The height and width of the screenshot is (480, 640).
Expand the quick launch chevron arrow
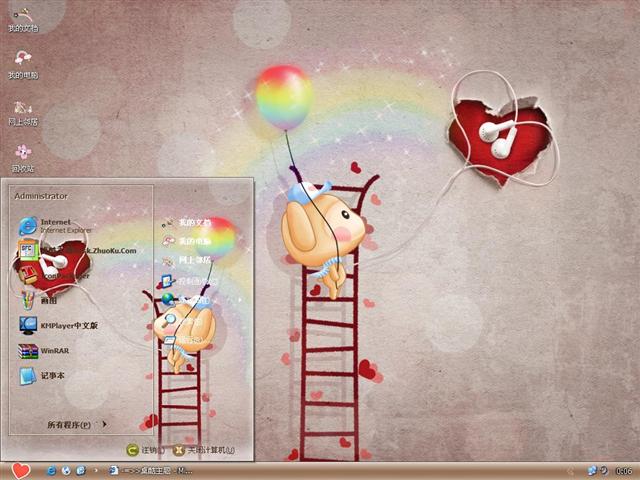[x=96, y=471]
